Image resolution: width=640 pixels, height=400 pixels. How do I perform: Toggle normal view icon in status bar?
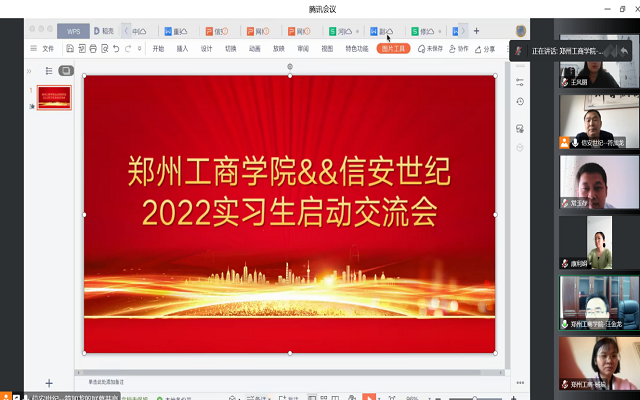(x=312, y=398)
